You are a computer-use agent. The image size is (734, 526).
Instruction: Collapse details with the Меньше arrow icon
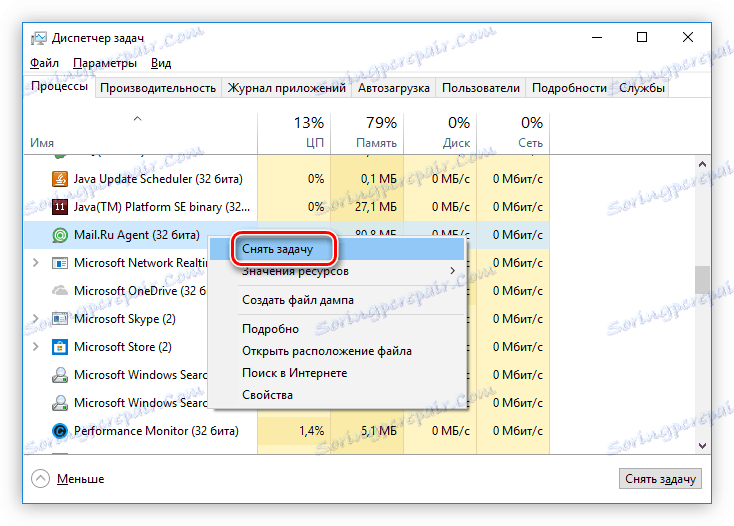coord(40,478)
